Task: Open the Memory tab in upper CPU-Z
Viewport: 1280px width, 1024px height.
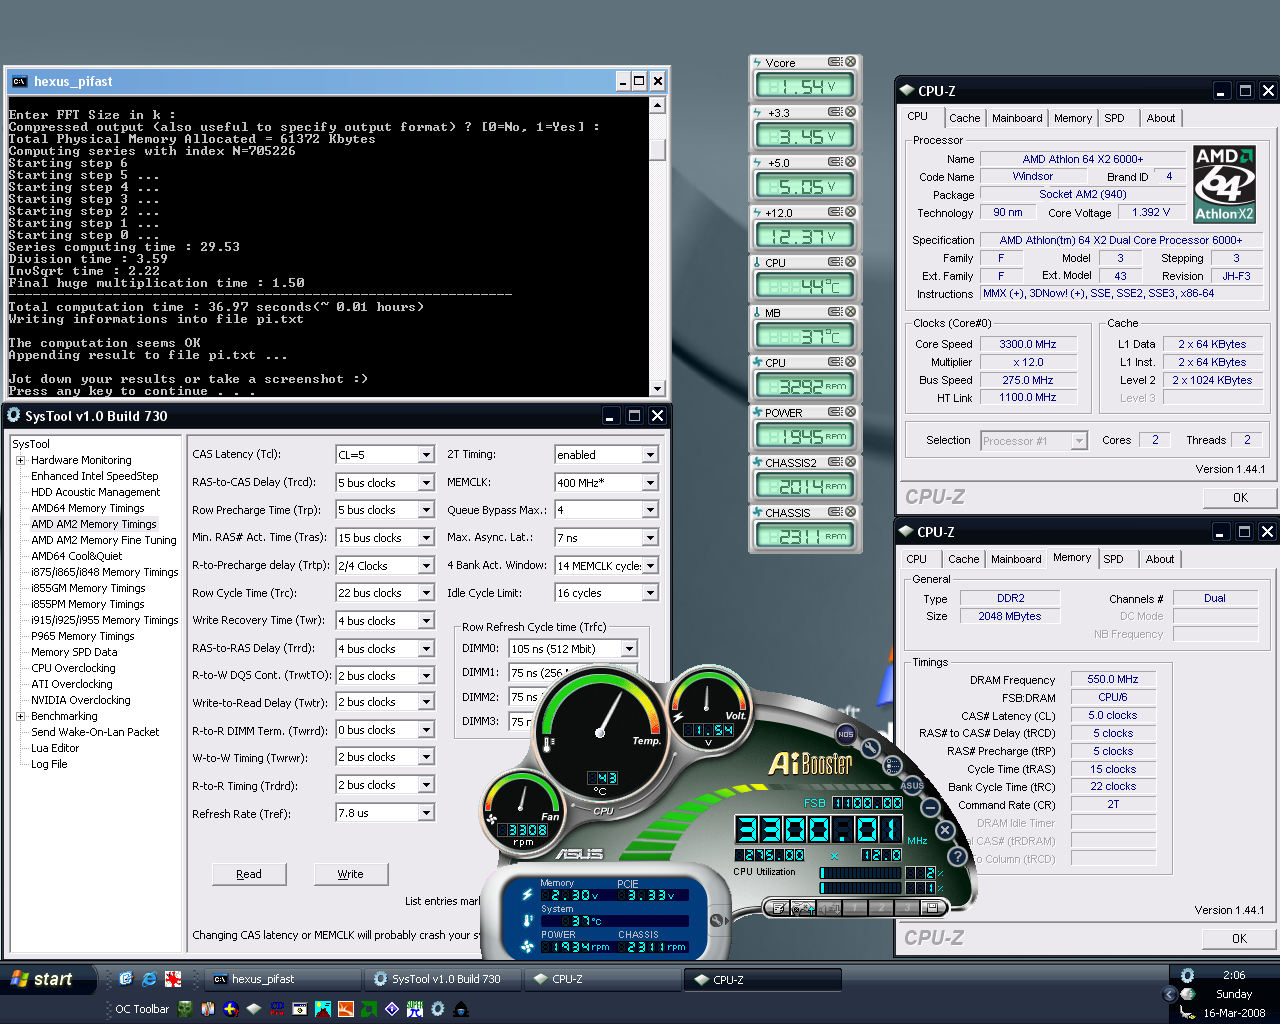Action: [1073, 118]
